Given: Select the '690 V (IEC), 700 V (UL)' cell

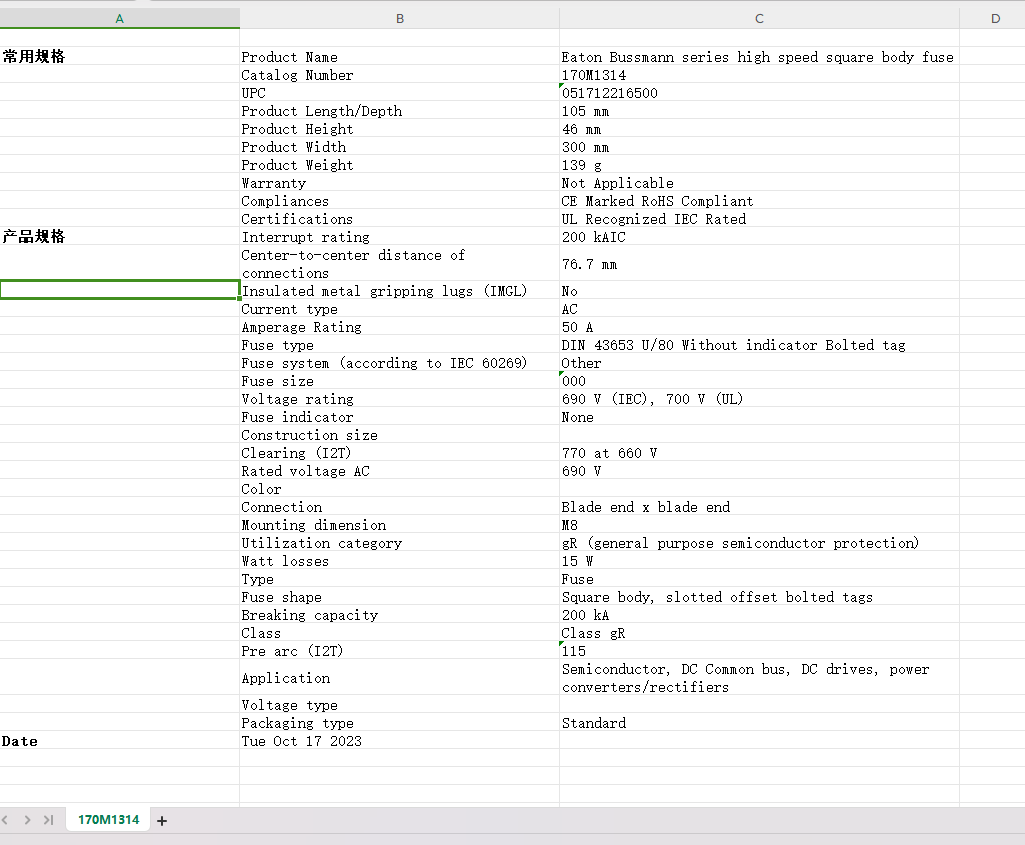Looking at the screenshot, I should point(759,399).
